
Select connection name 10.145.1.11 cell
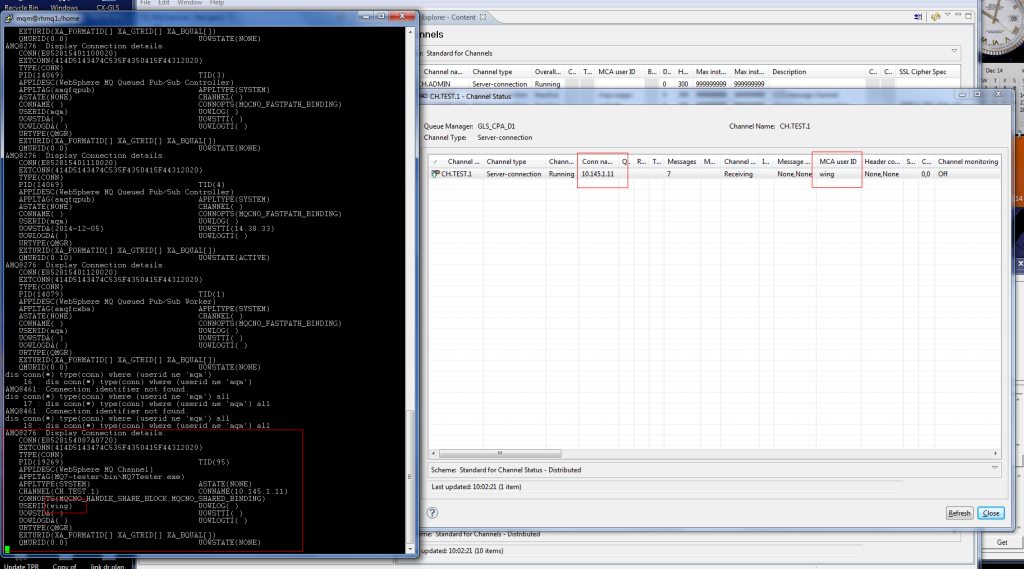click(x=598, y=174)
